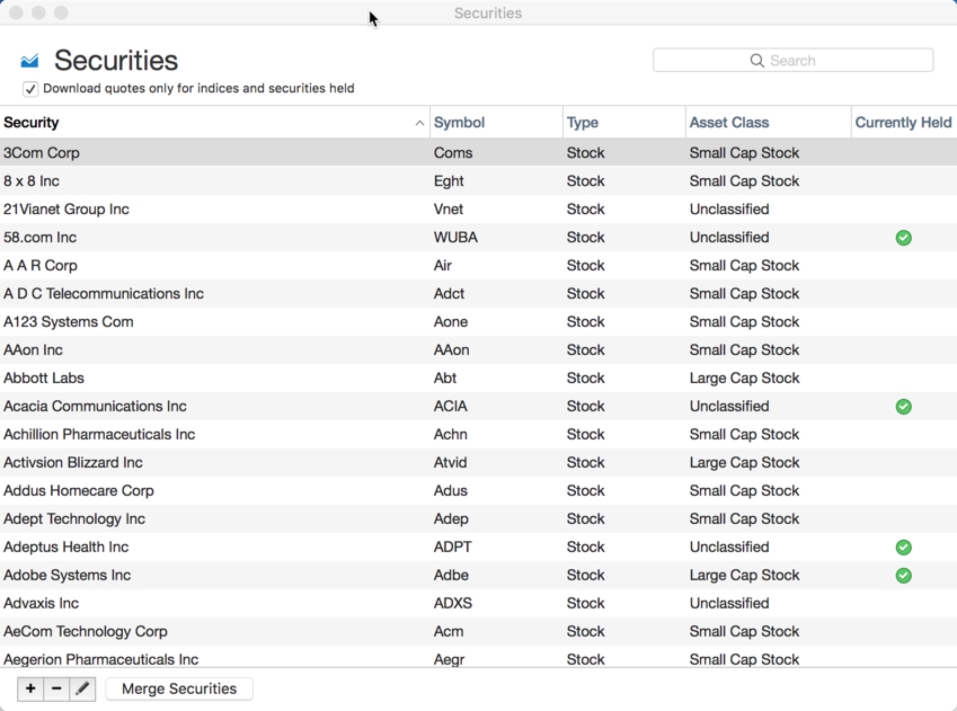The width and height of the screenshot is (957, 711).
Task: Click green held checkmark for 58.com Inc
Action: tap(903, 238)
